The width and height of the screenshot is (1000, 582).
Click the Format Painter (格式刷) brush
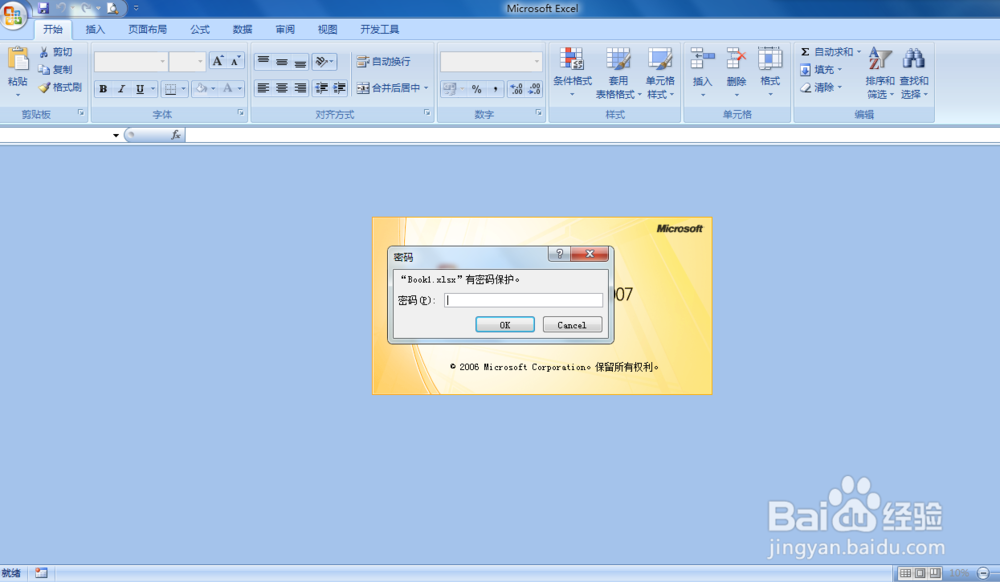(44, 87)
